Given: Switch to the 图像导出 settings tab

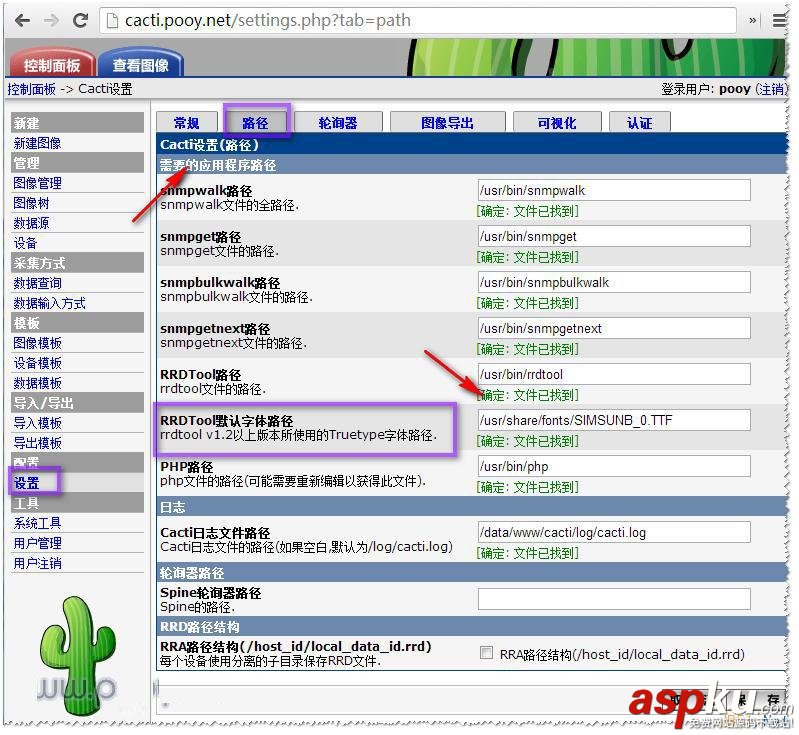Looking at the screenshot, I should point(447,122).
